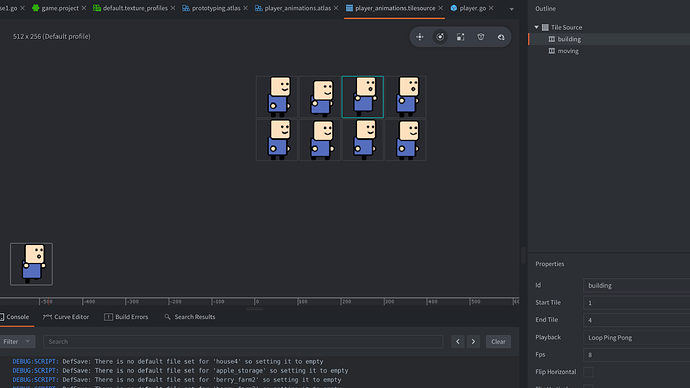The image size is (690, 388).
Task: Close the default.texture_profiles tab
Action: pos(172,8)
